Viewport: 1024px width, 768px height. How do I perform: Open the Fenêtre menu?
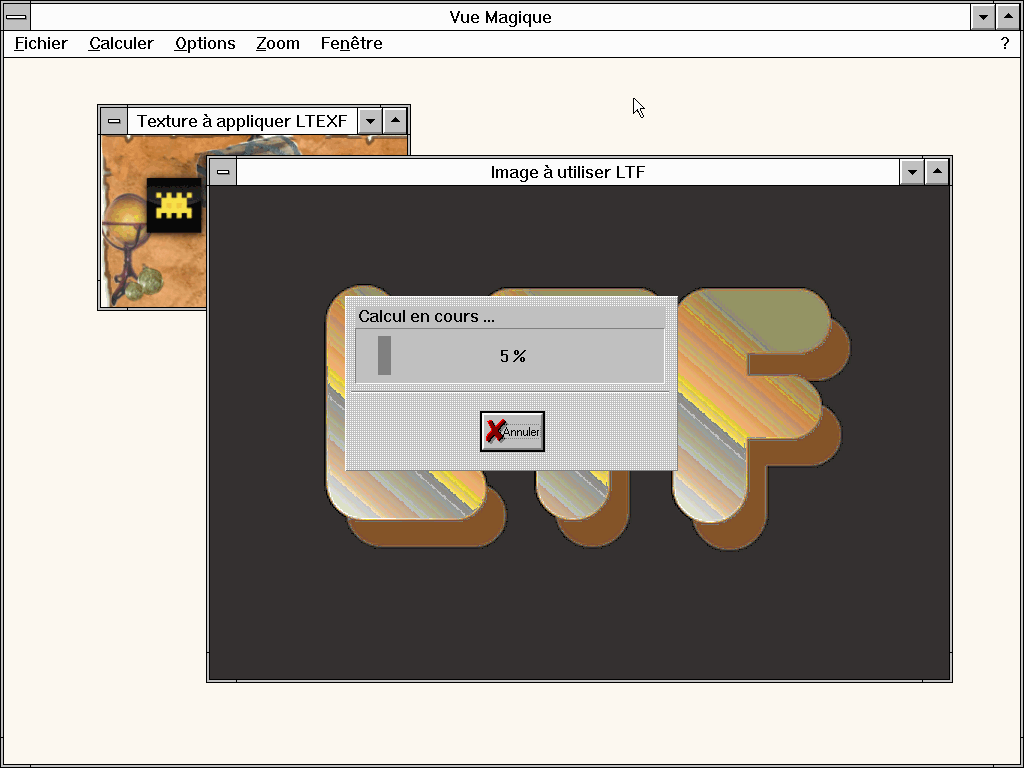[351, 44]
